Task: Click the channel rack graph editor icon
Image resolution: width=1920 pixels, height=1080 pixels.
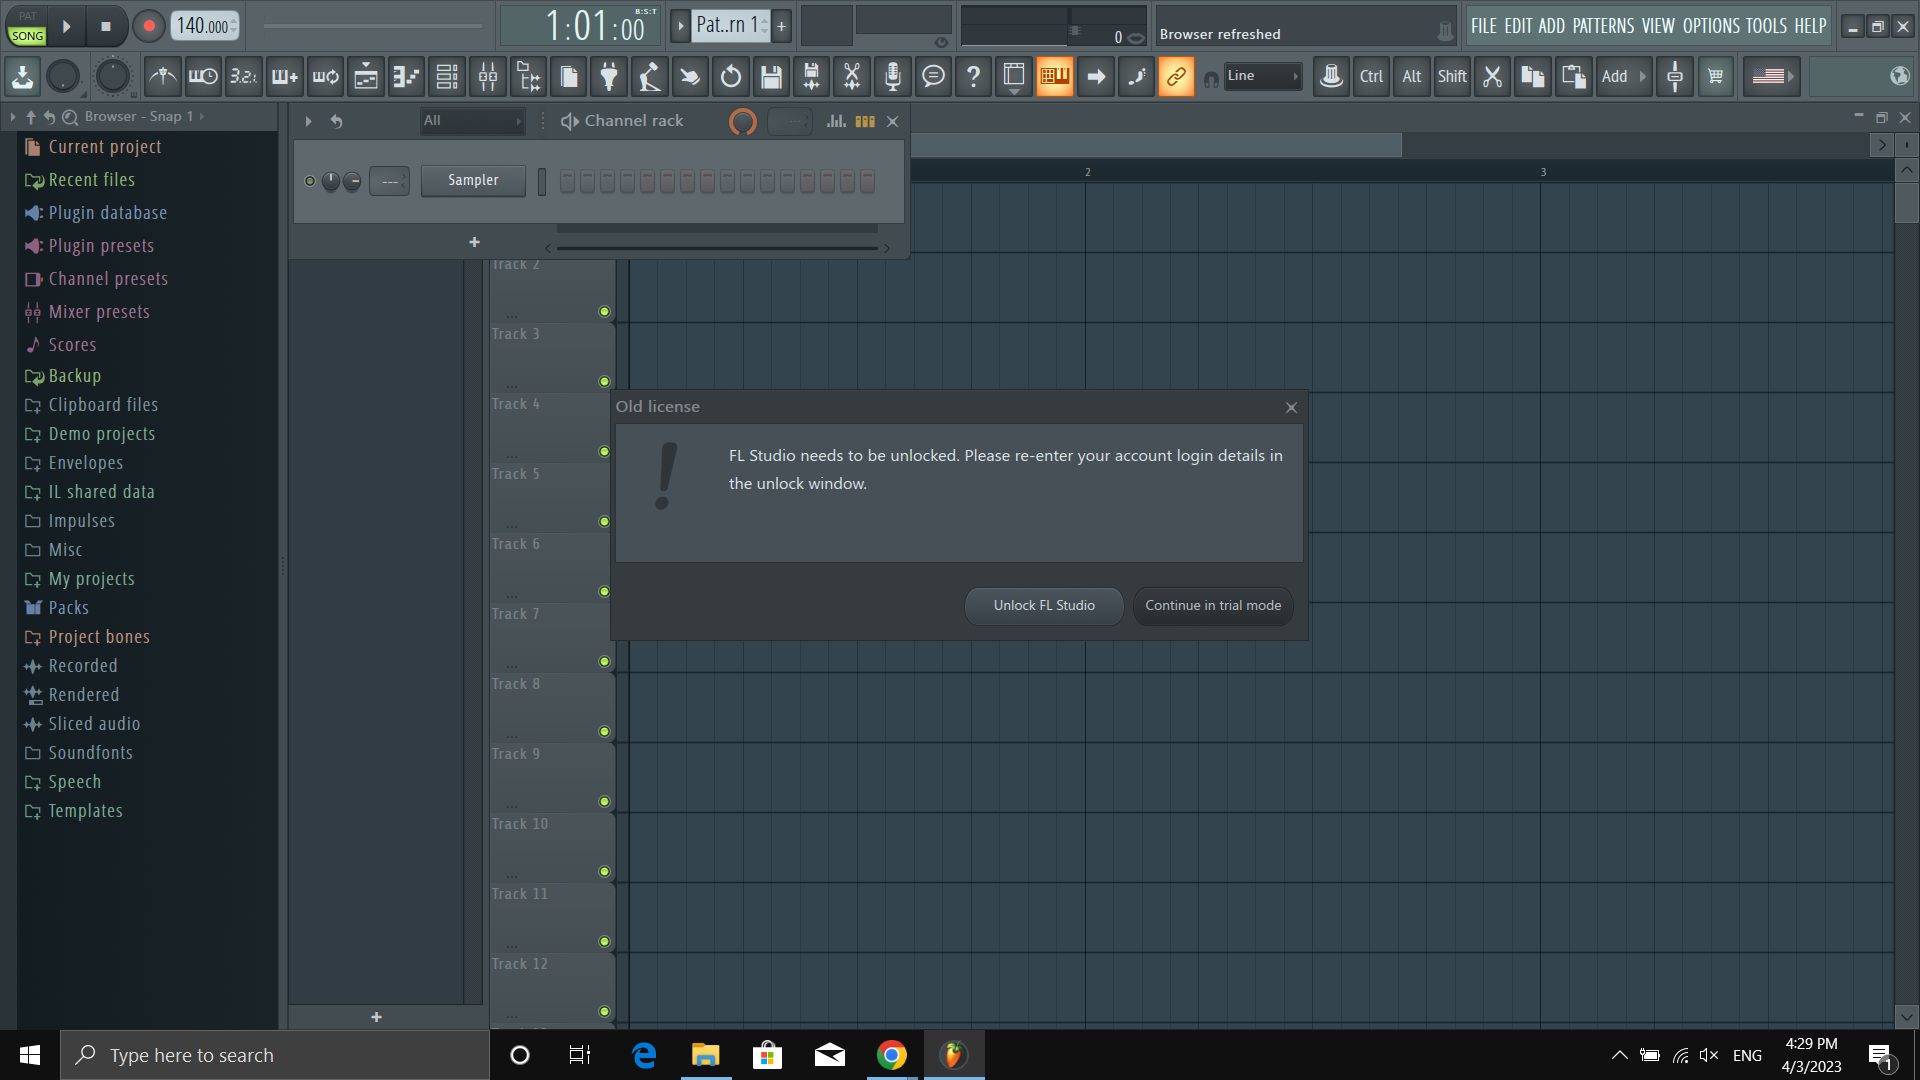Action: pyautogui.click(x=836, y=121)
